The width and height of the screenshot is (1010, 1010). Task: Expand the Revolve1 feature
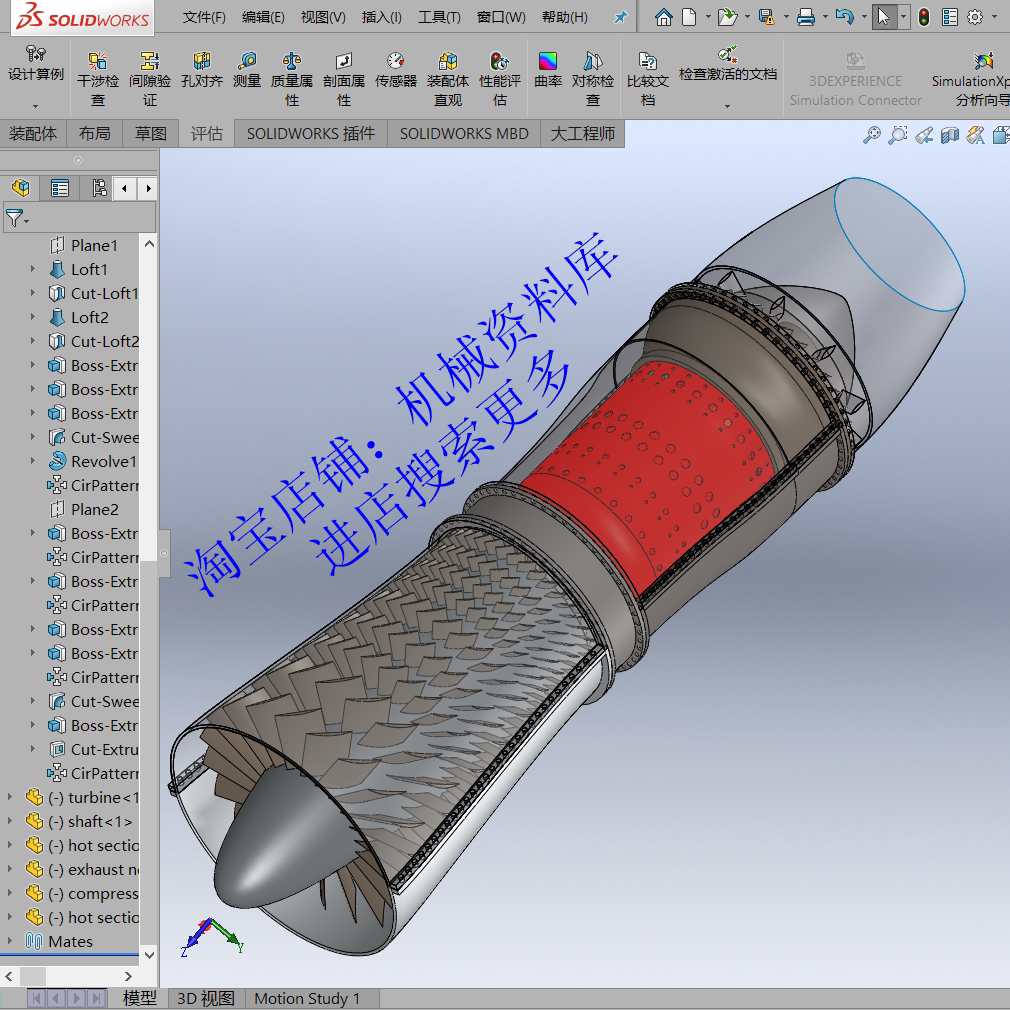[33, 461]
